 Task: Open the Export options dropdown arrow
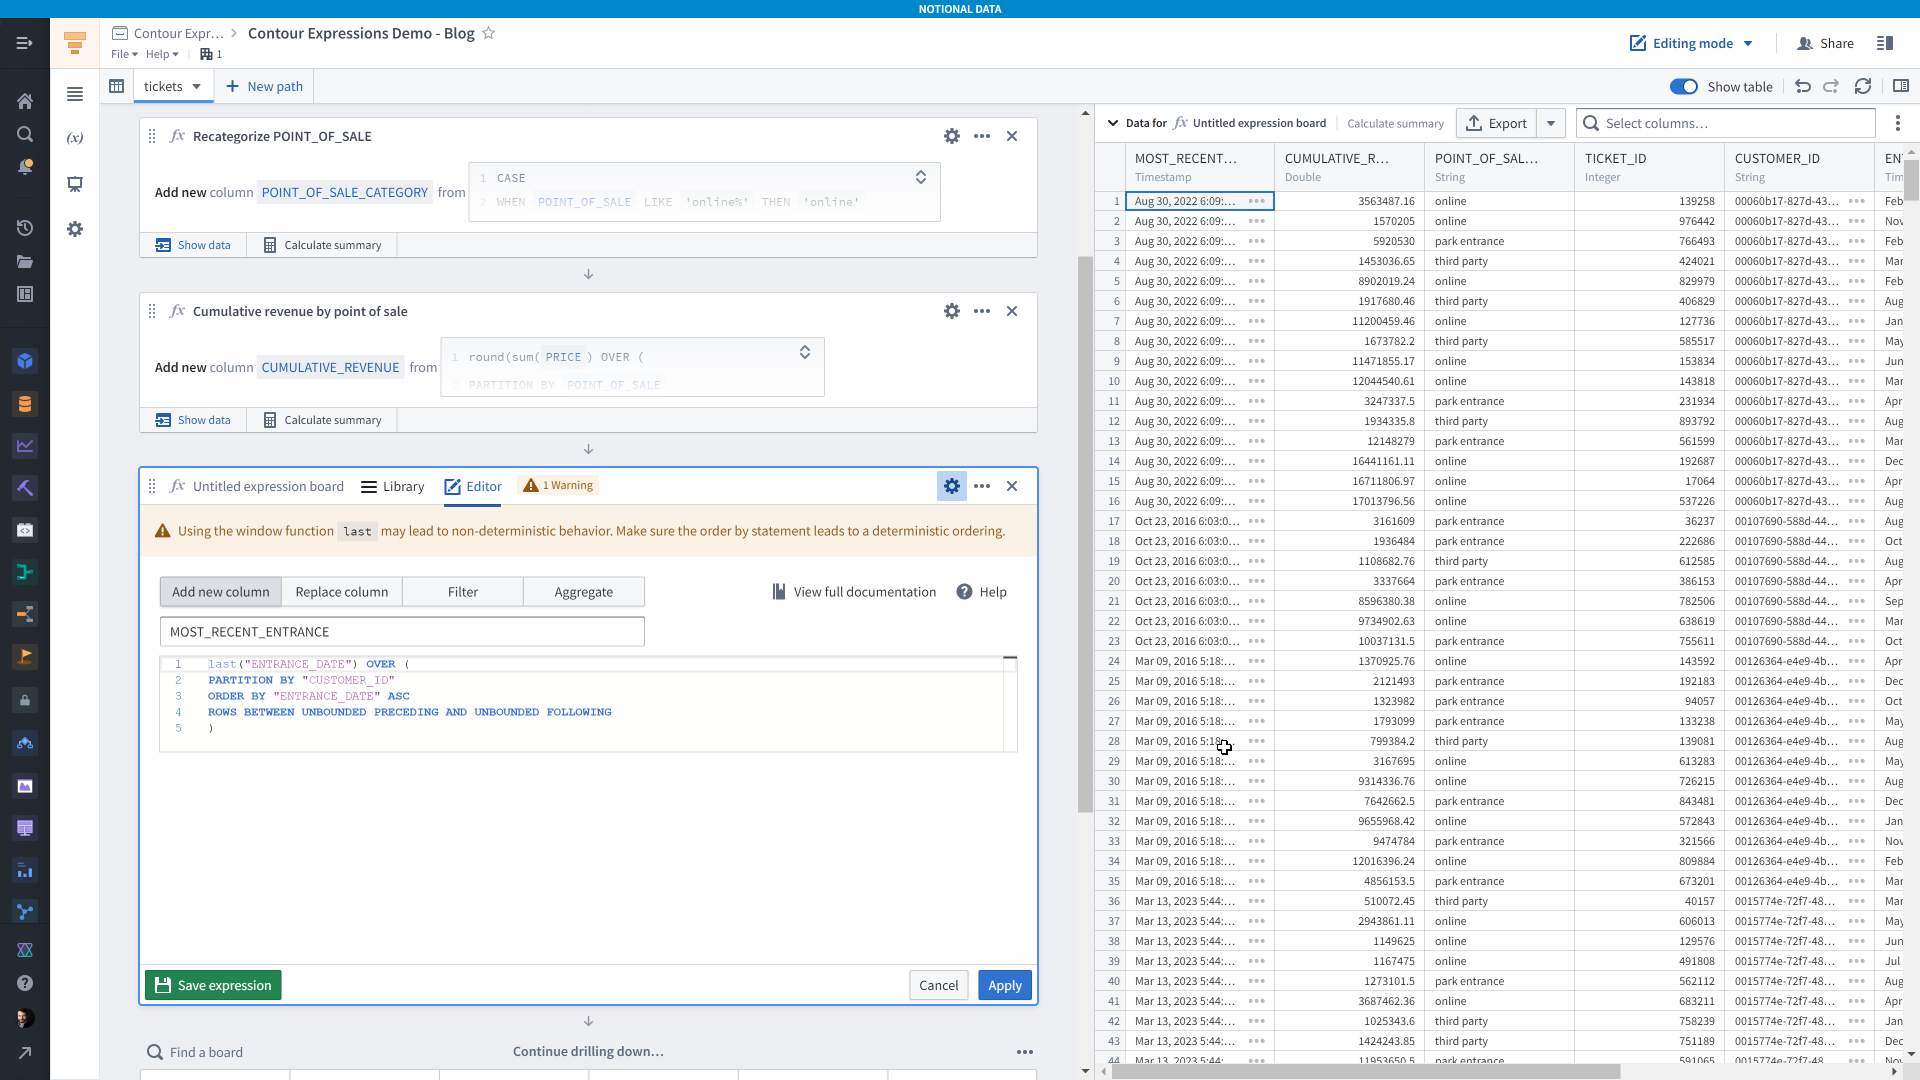1551,123
